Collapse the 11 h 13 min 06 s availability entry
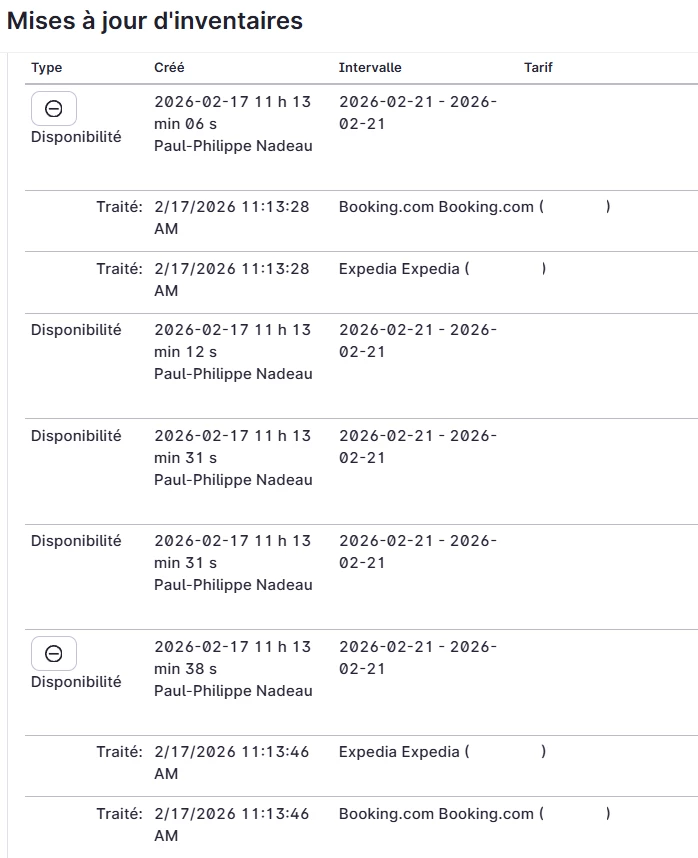The image size is (698, 858). [54, 108]
